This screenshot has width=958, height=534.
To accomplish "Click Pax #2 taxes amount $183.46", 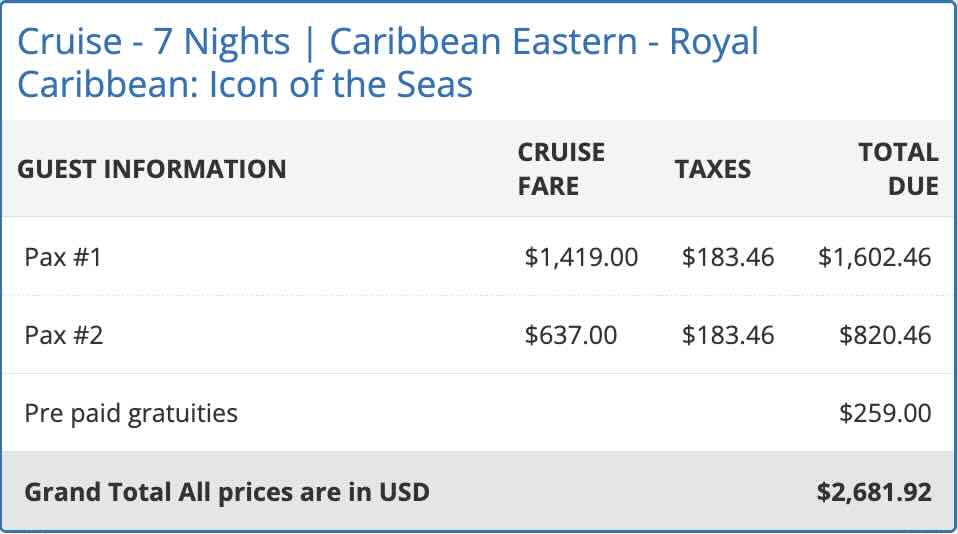I will click(727, 334).
